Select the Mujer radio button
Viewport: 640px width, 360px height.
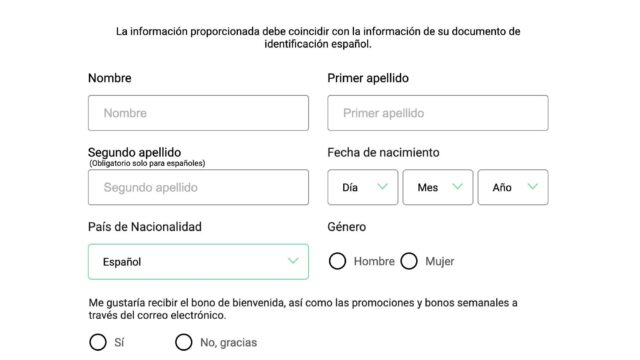coord(409,261)
